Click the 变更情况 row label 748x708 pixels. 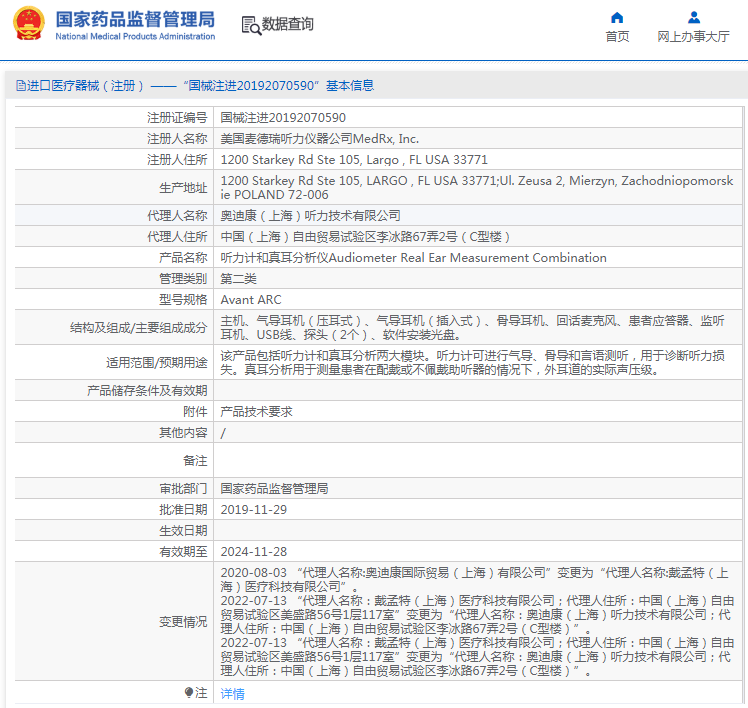tap(183, 621)
